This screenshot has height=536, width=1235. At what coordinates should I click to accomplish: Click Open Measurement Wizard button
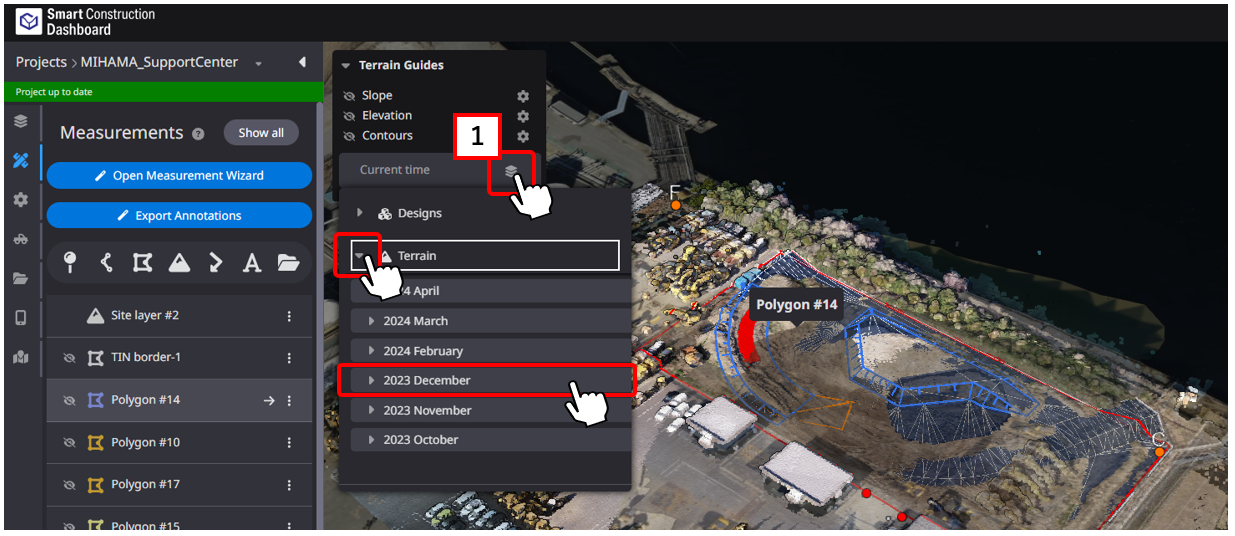tap(180, 175)
